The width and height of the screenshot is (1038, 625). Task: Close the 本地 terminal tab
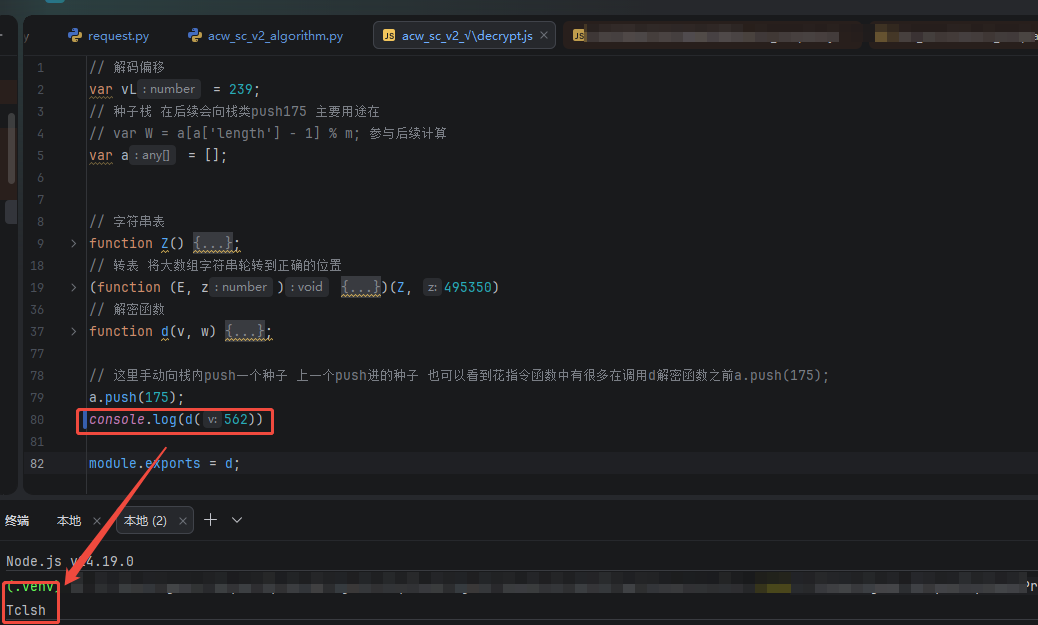coord(97,521)
